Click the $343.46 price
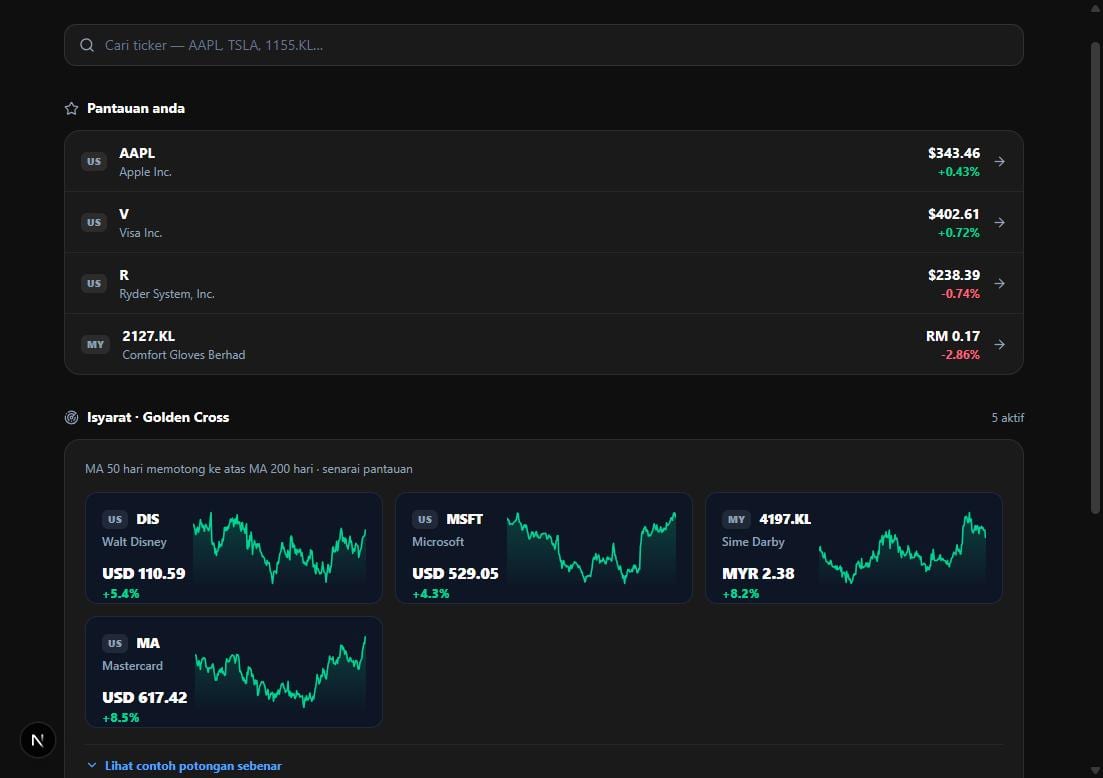1103x778 pixels. [x=953, y=153]
